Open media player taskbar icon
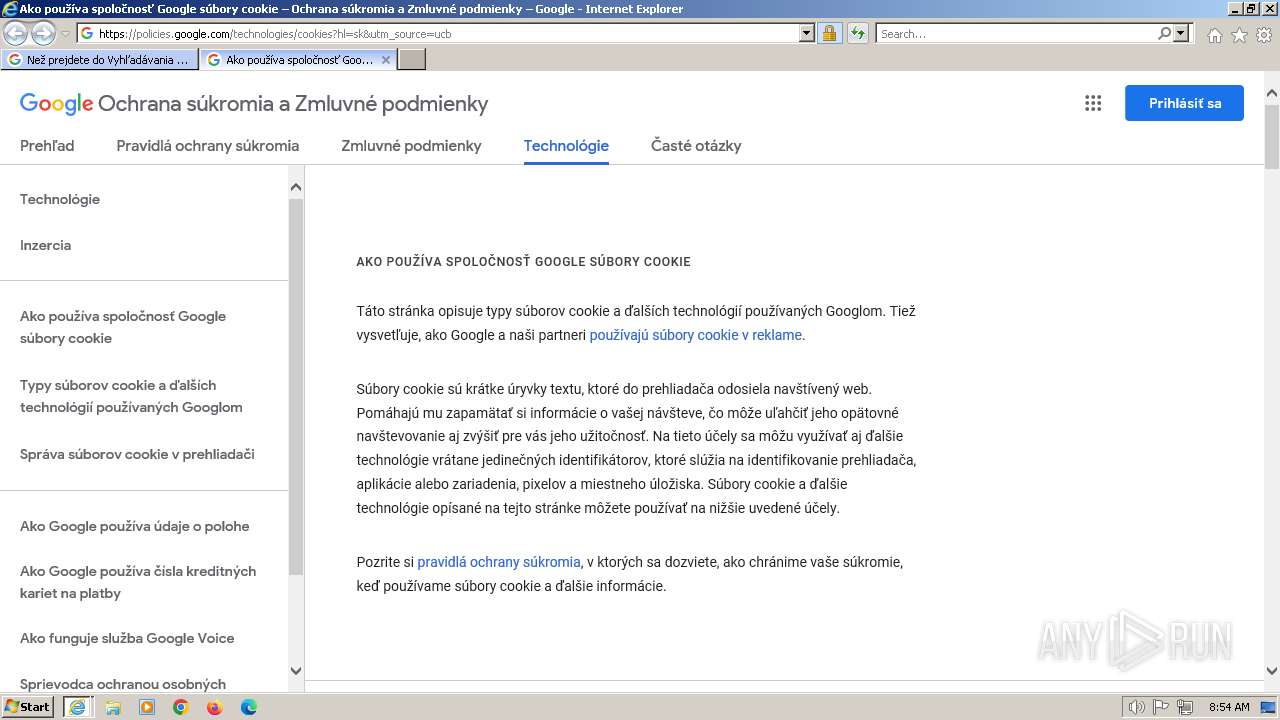The width and height of the screenshot is (1280, 720). pyautogui.click(x=147, y=707)
